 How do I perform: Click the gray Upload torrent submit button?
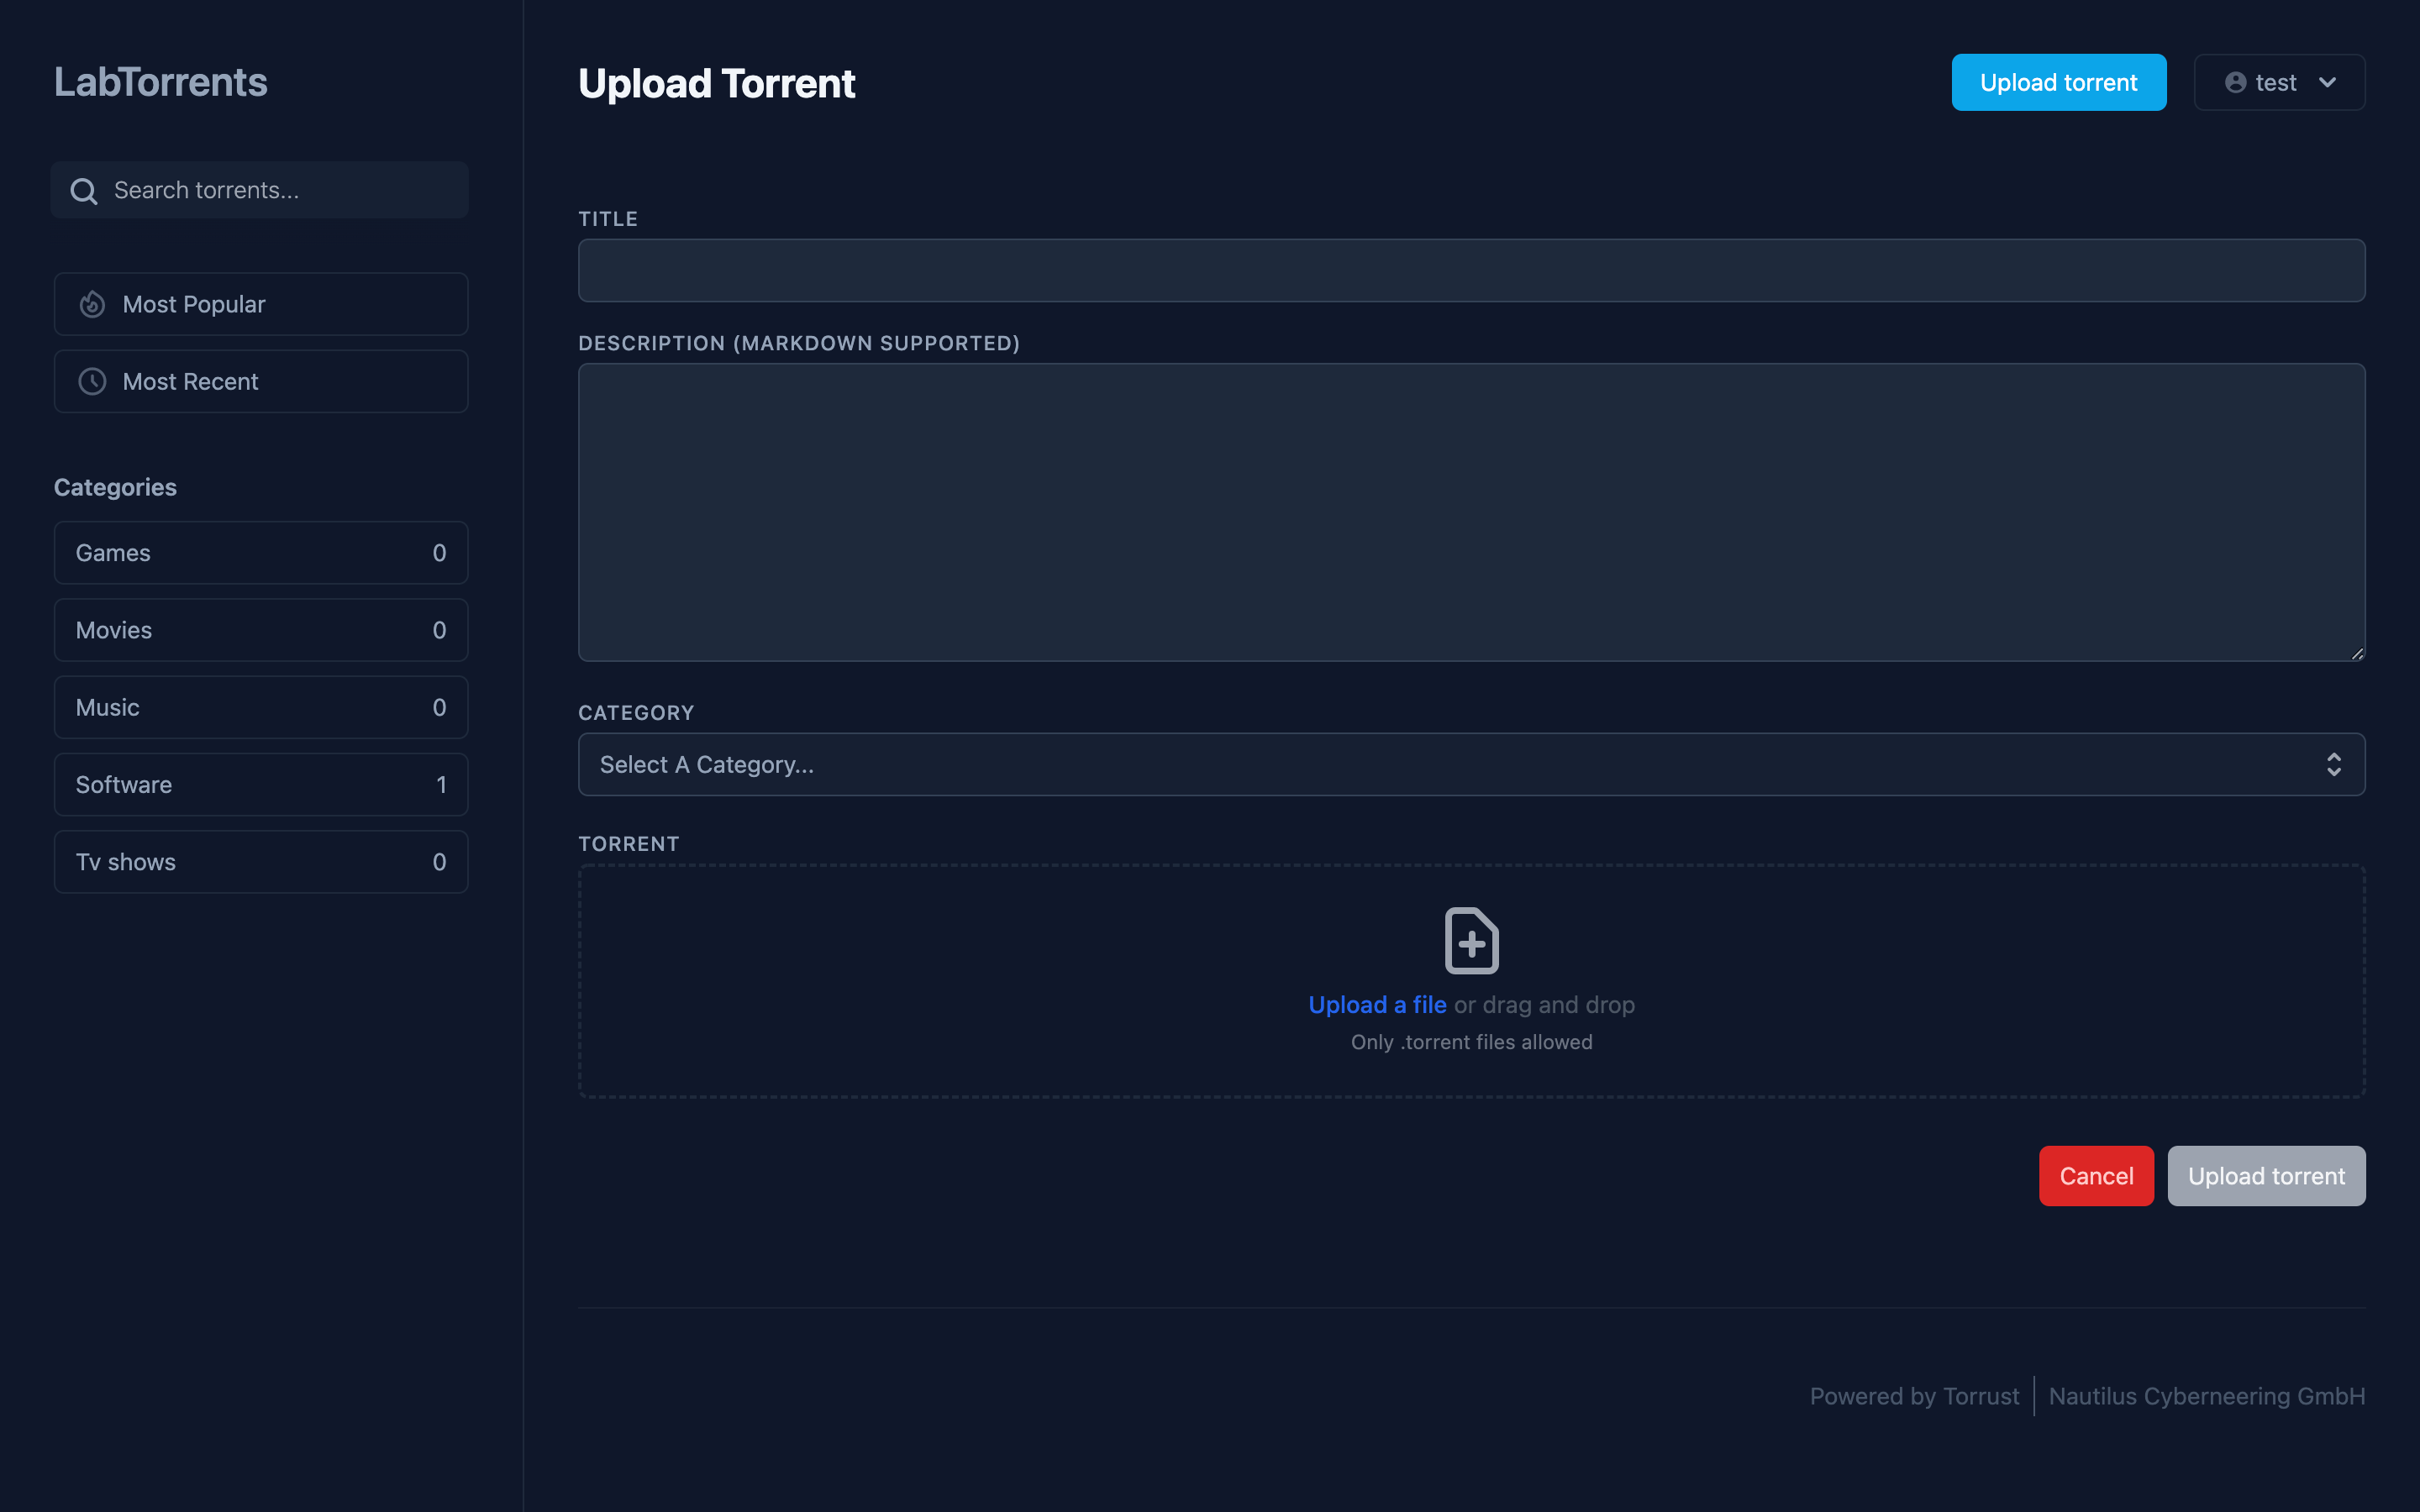(x=2265, y=1176)
